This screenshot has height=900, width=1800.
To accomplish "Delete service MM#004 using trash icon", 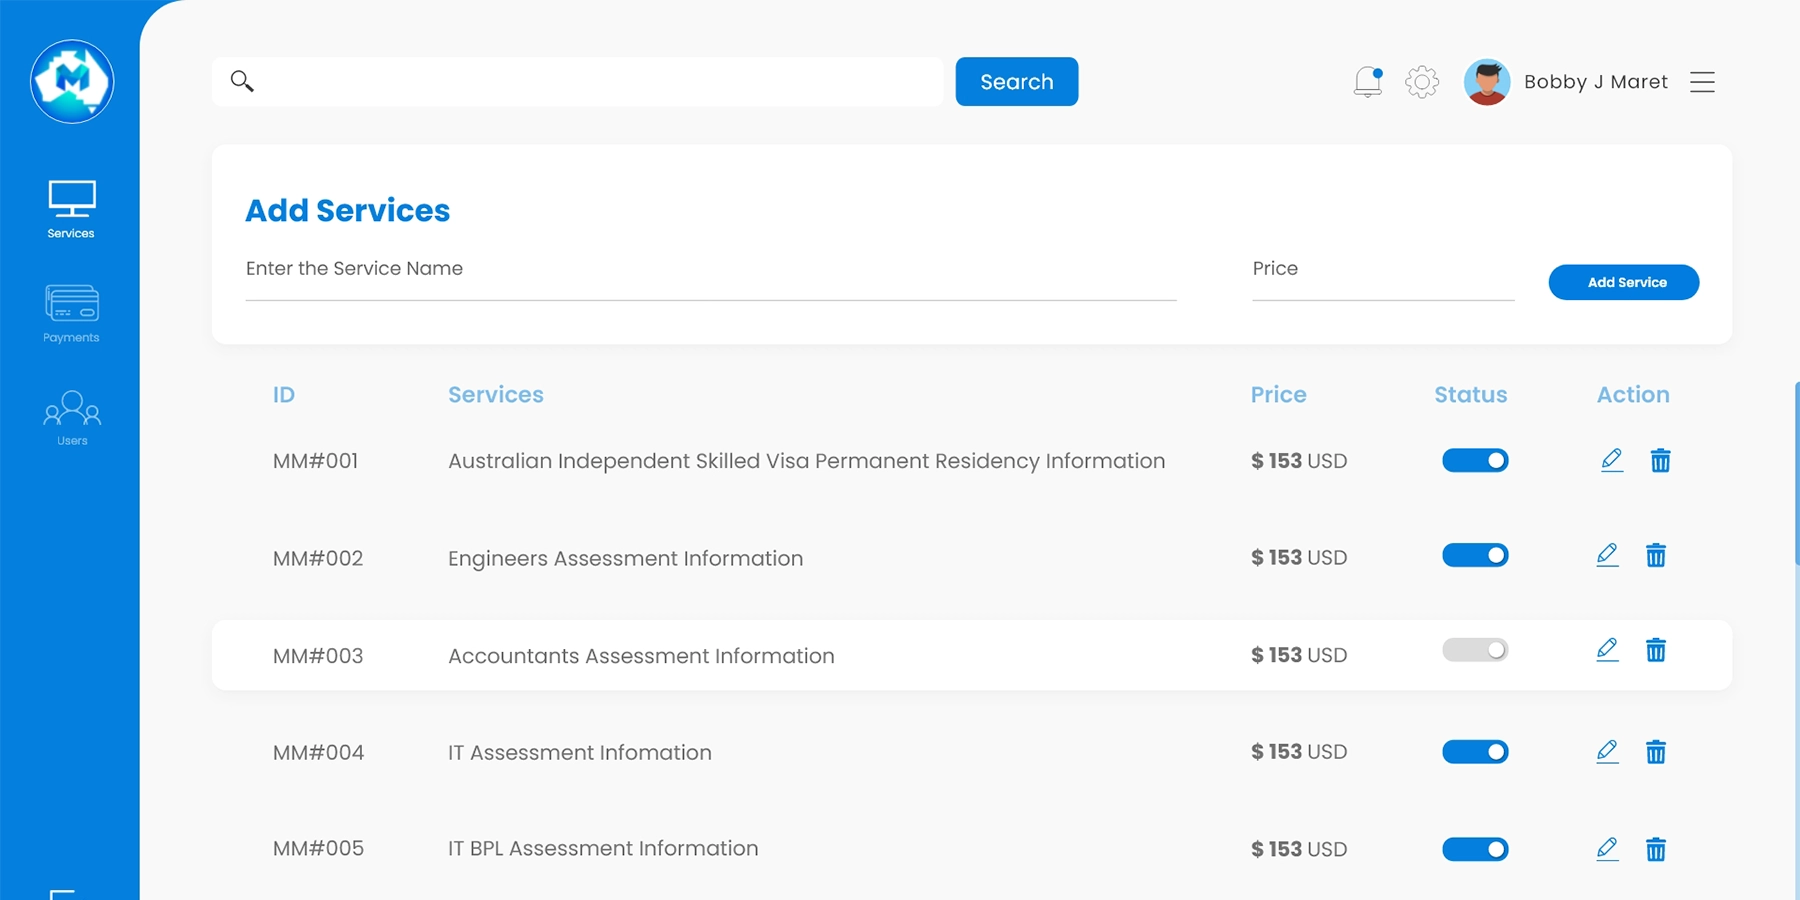I will click(x=1656, y=752).
